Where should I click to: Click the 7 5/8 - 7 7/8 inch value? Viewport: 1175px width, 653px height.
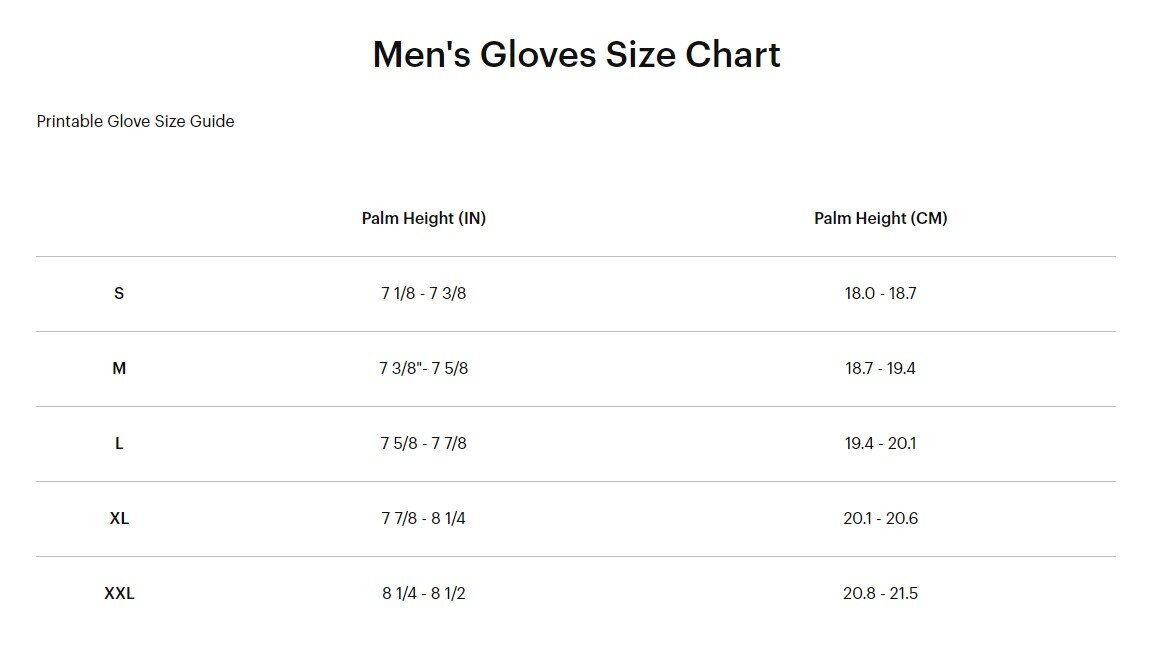(423, 444)
